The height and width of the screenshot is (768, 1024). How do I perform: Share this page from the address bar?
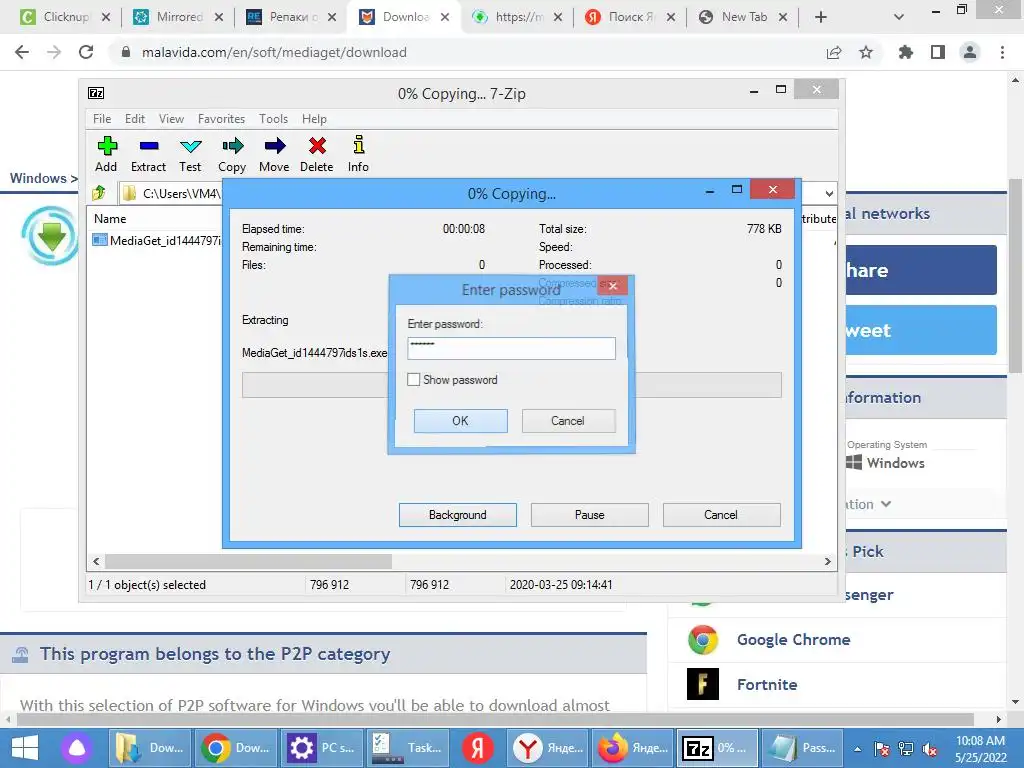click(x=834, y=52)
